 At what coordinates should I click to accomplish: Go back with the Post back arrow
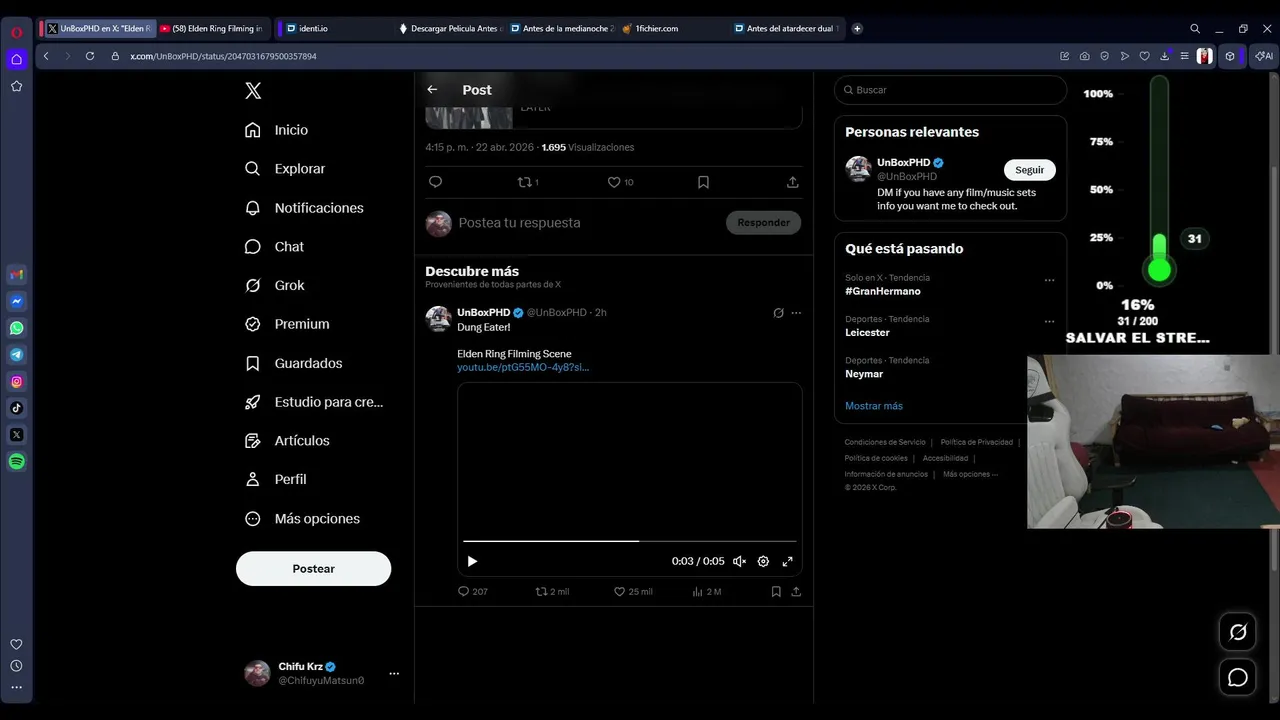(x=432, y=90)
